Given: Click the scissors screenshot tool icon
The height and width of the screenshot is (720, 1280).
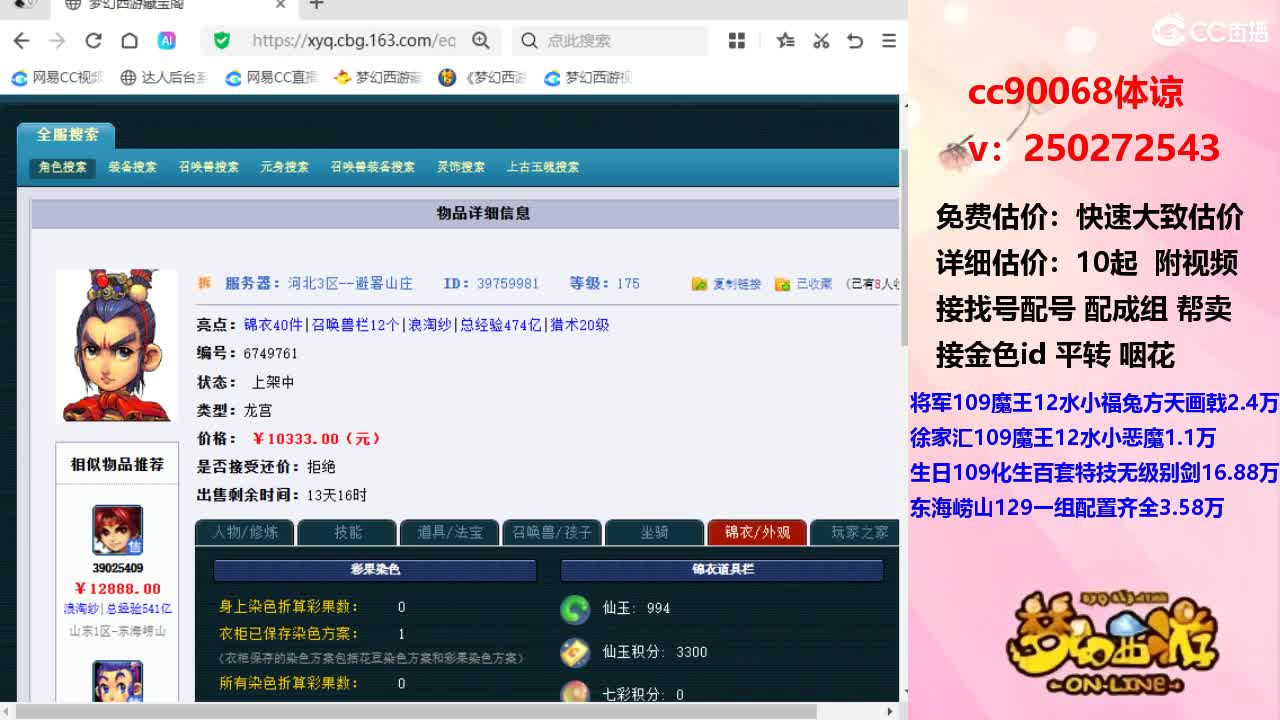Looking at the screenshot, I should tap(821, 41).
